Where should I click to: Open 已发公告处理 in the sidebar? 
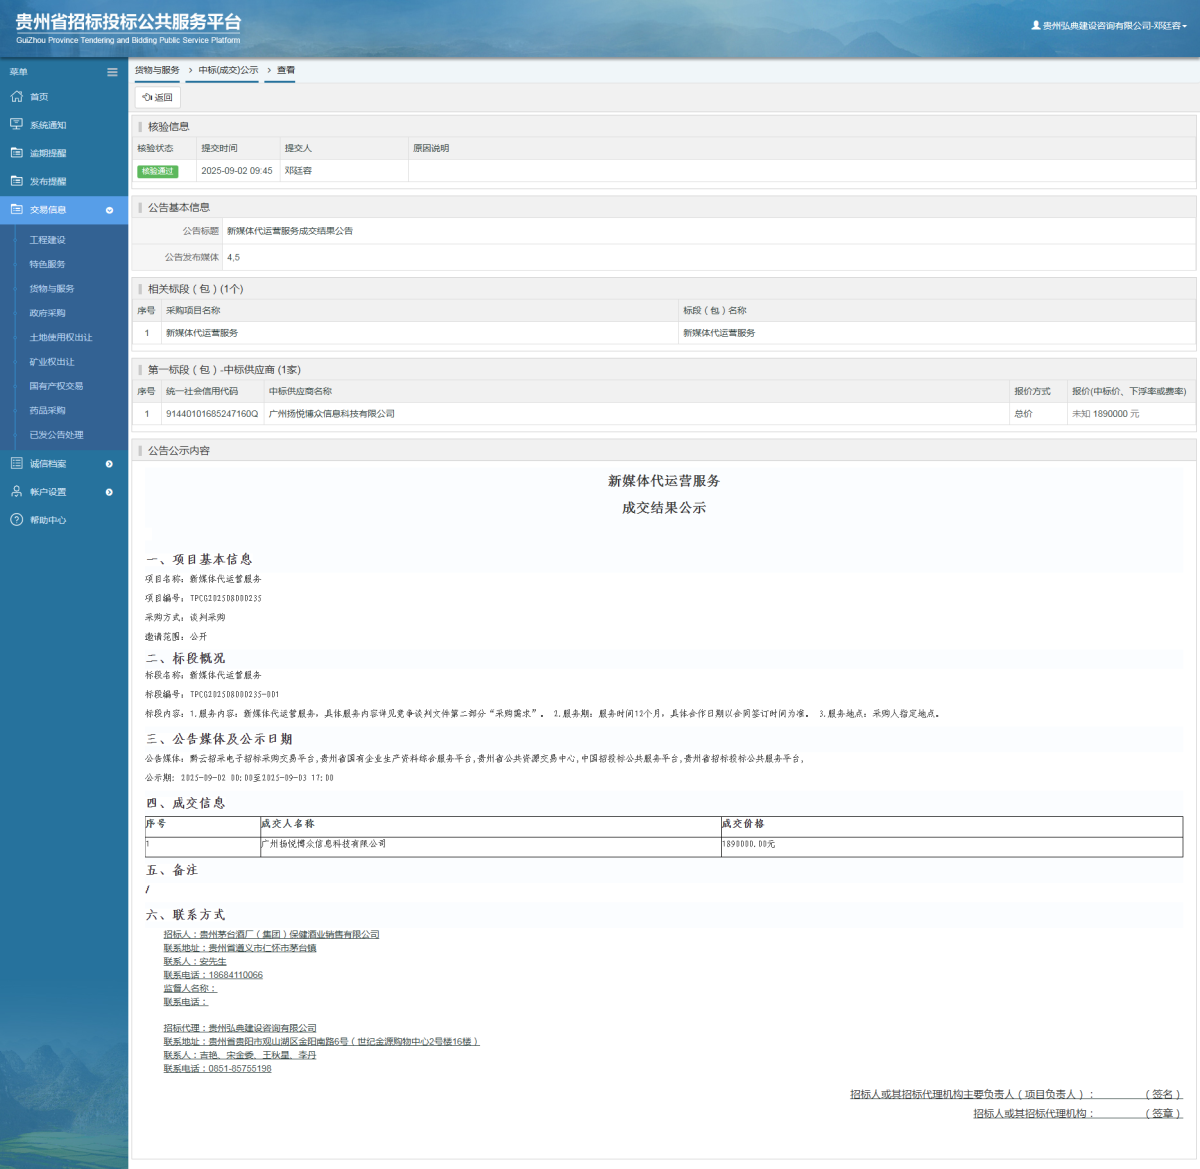[x=56, y=435]
